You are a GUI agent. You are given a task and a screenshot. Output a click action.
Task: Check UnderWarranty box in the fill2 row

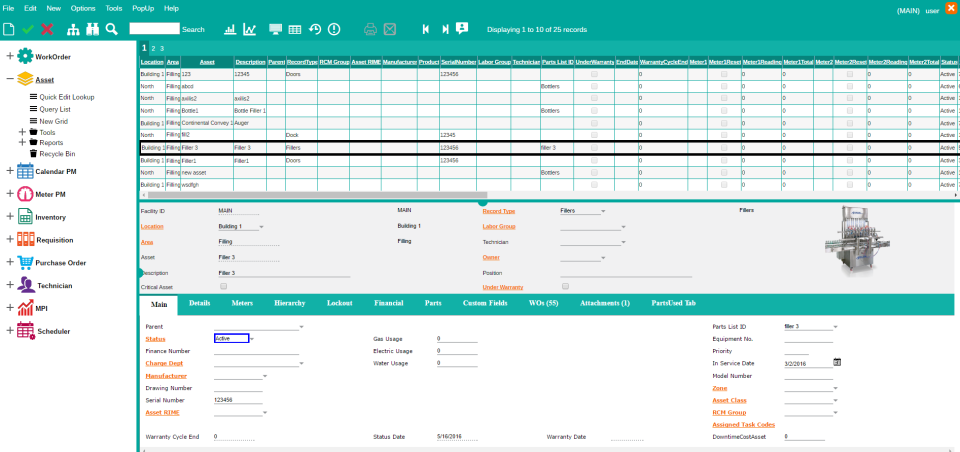click(594, 135)
